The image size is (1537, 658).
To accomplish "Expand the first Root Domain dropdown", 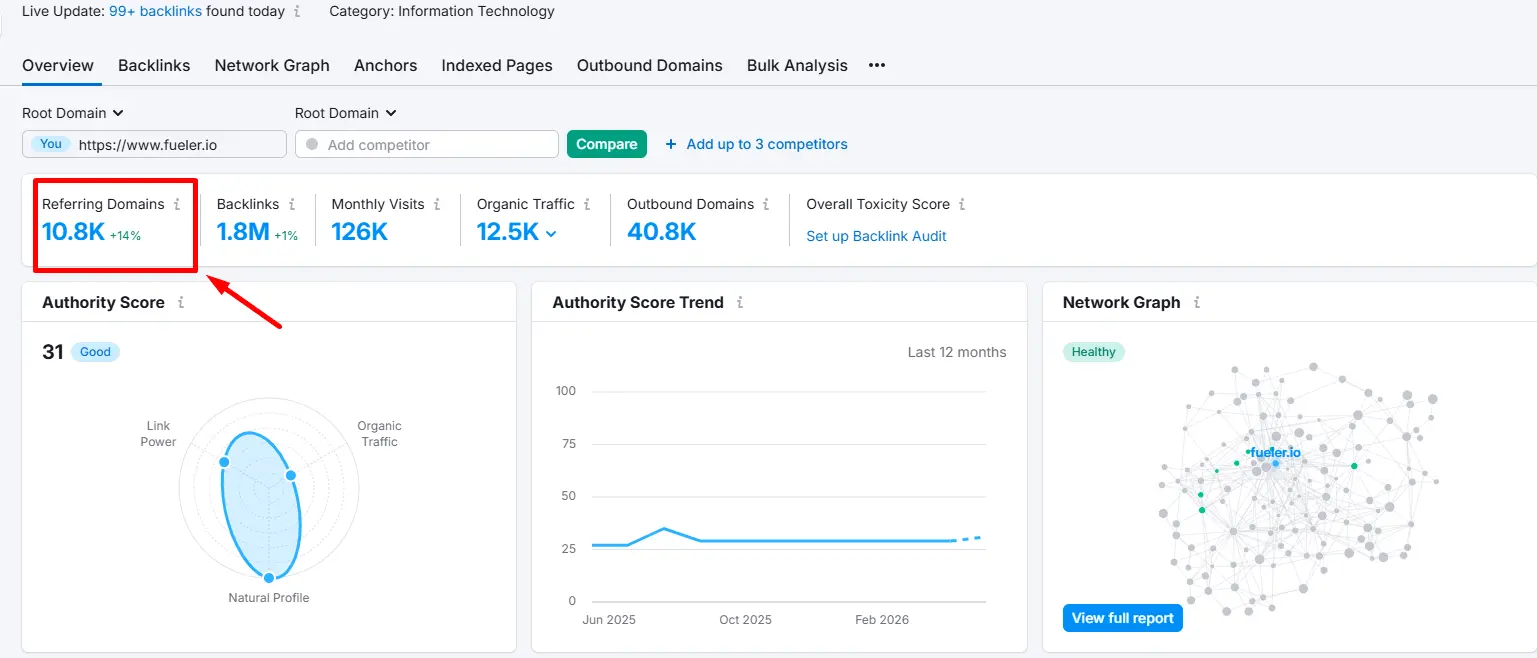I will point(73,113).
